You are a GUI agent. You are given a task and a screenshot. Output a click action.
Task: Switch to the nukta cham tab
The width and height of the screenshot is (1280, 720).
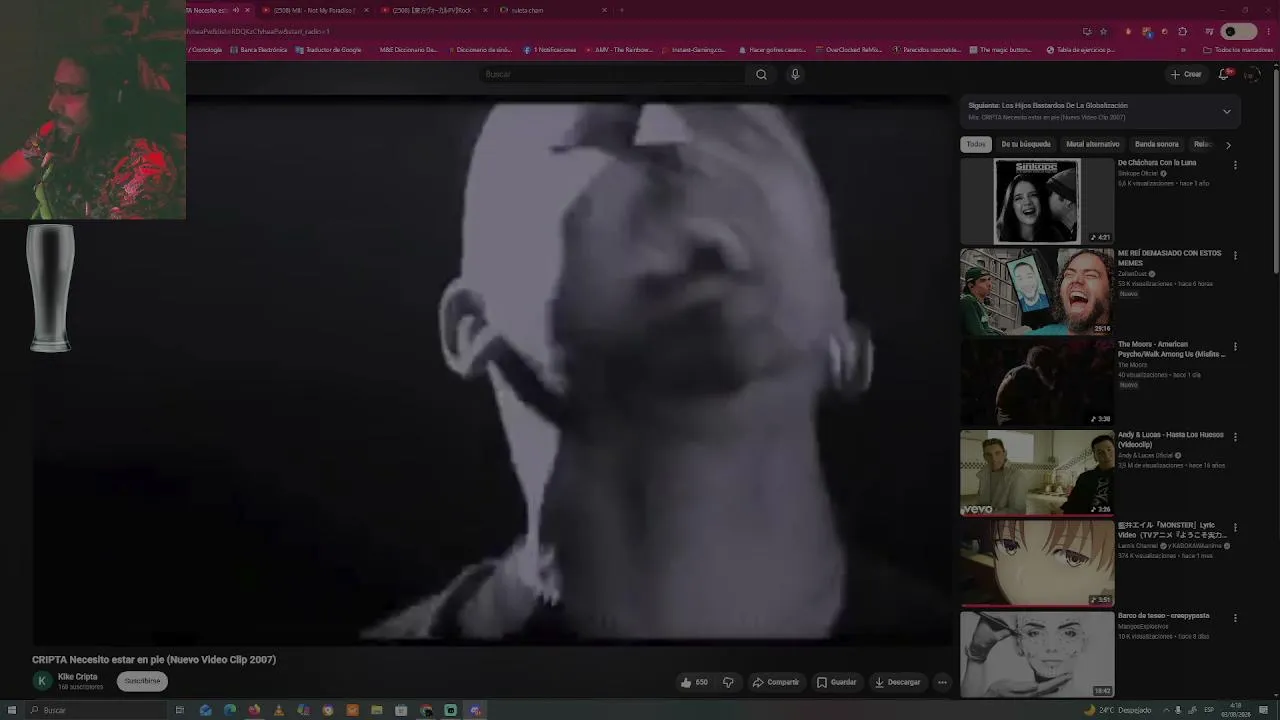[x=548, y=10]
